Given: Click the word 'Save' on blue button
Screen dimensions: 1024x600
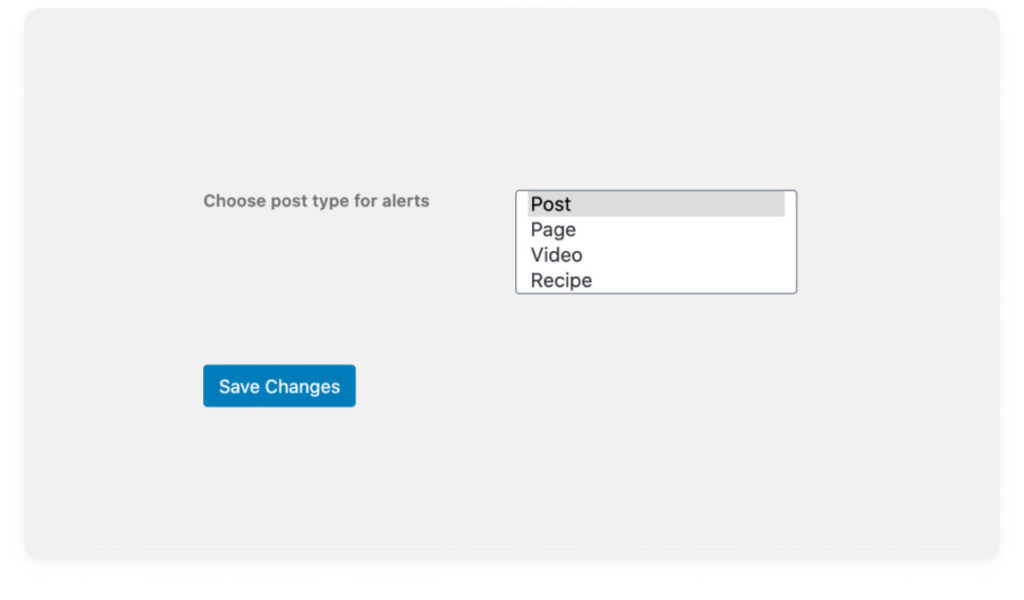Looking at the screenshot, I should coord(239,387).
